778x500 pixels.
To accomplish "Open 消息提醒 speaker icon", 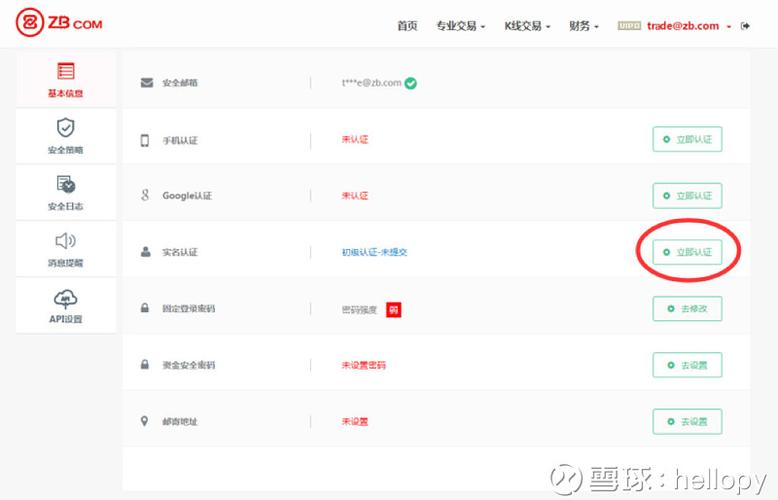I will click(66, 241).
